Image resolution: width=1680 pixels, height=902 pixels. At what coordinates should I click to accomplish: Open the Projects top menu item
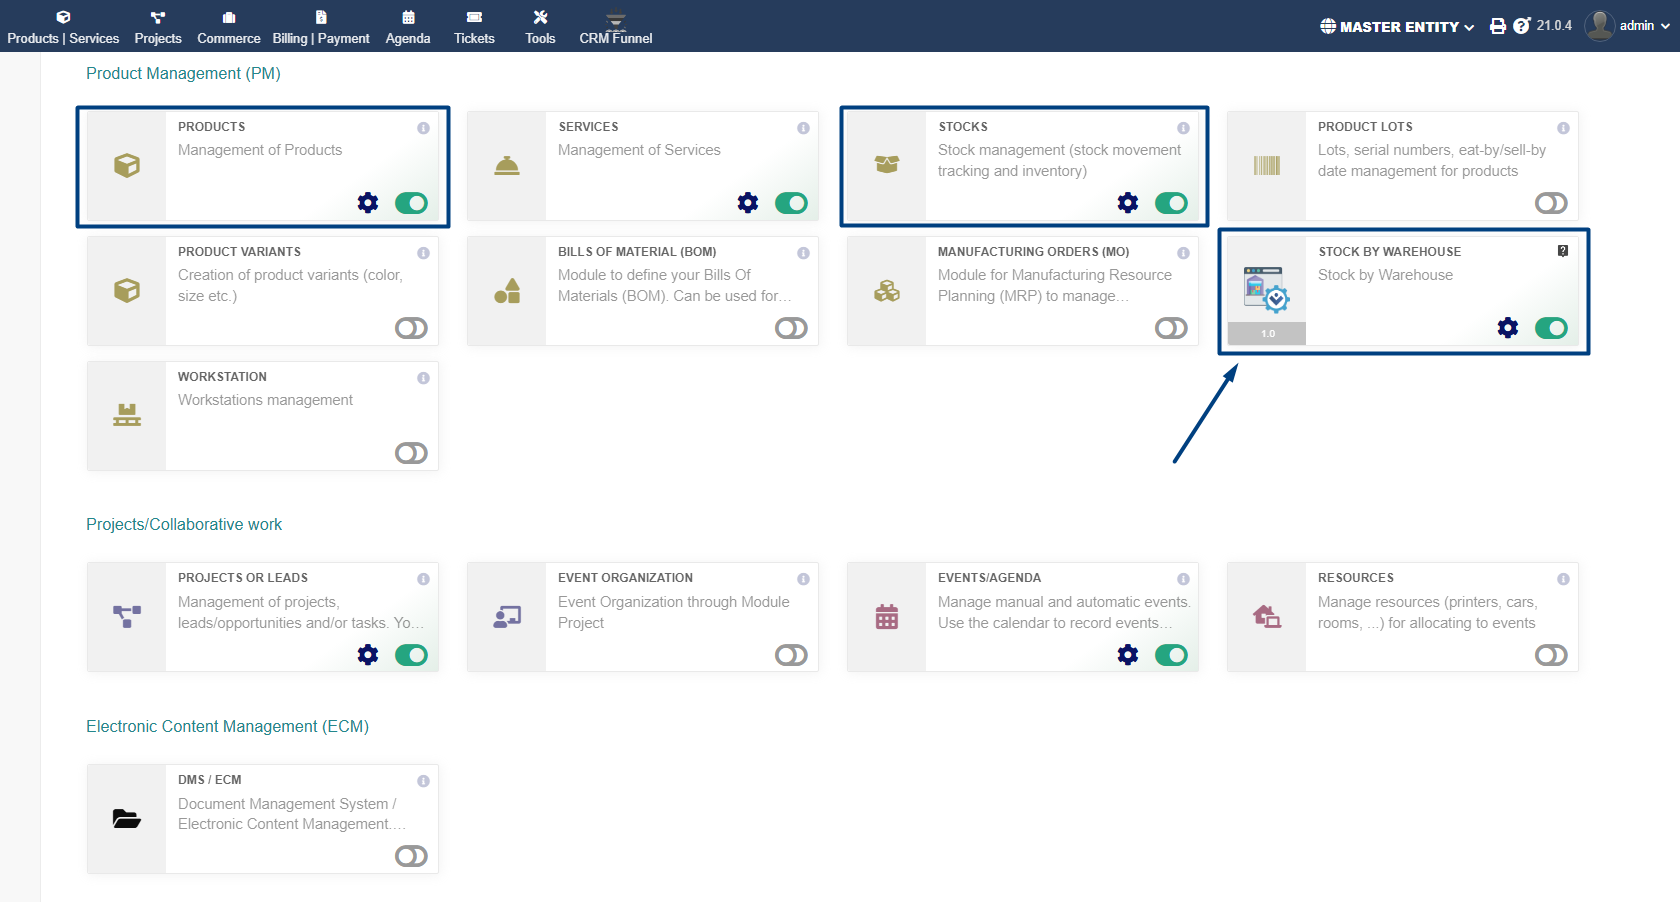[x=158, y=27]
